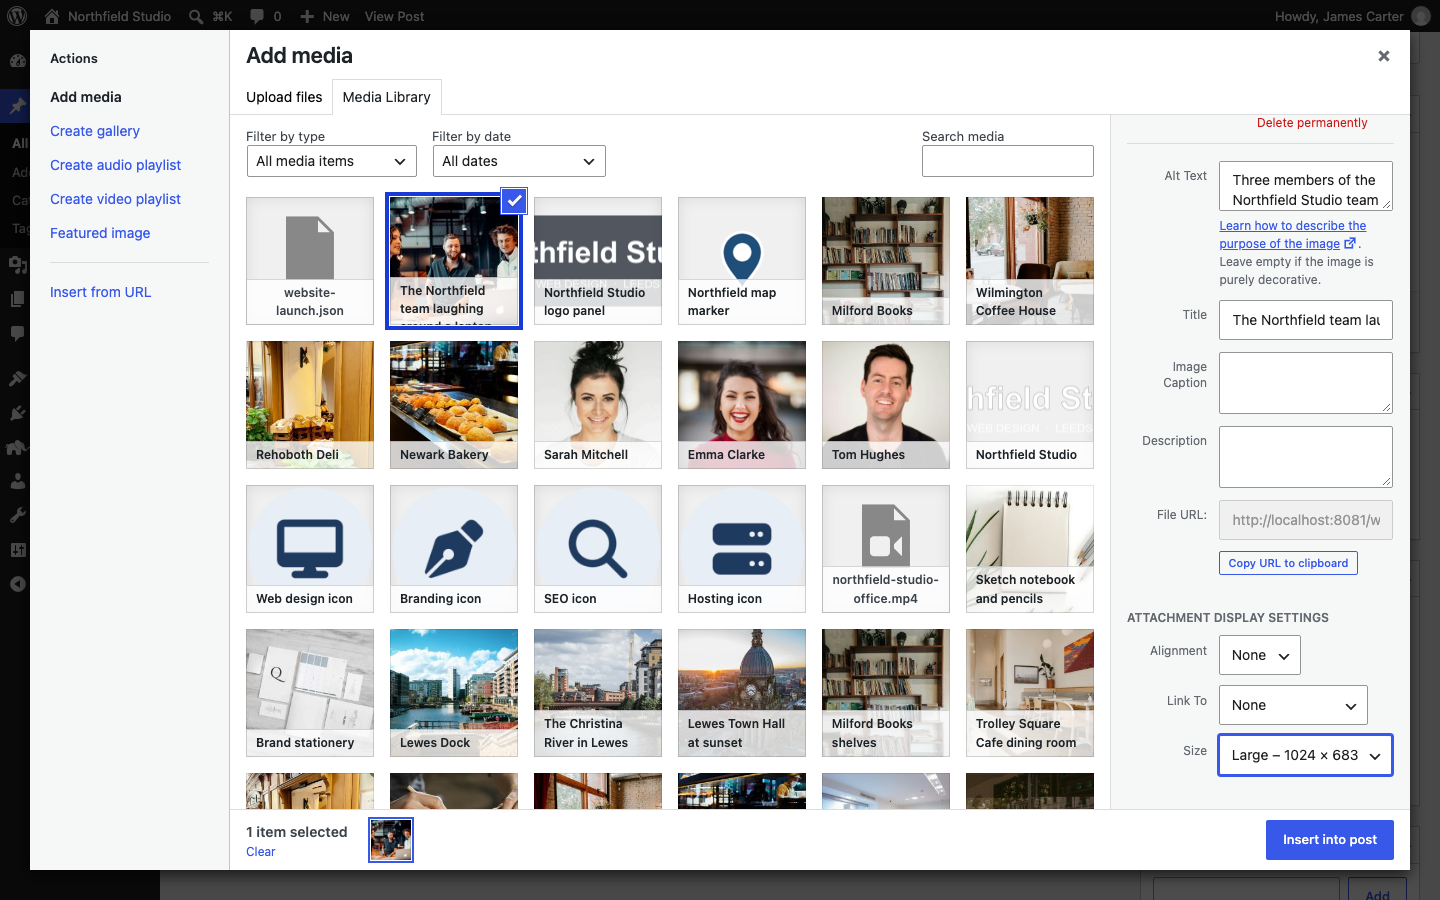The image size is (1440, 900).
Task: Choose Create gallery action
Action: point(95,131)
